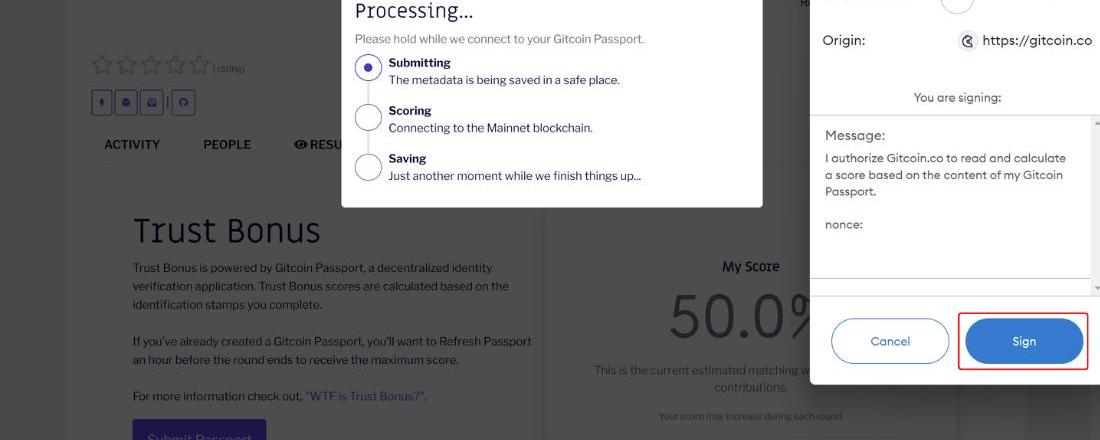
Task: Click the mail envelope icon button
Action: 153,102
